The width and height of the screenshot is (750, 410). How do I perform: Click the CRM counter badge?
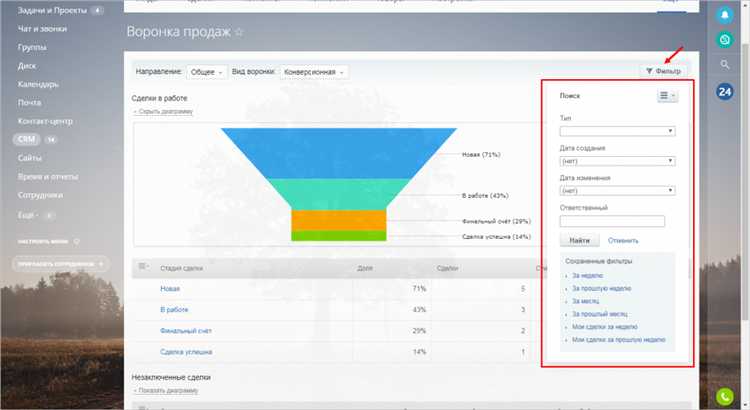51,140
